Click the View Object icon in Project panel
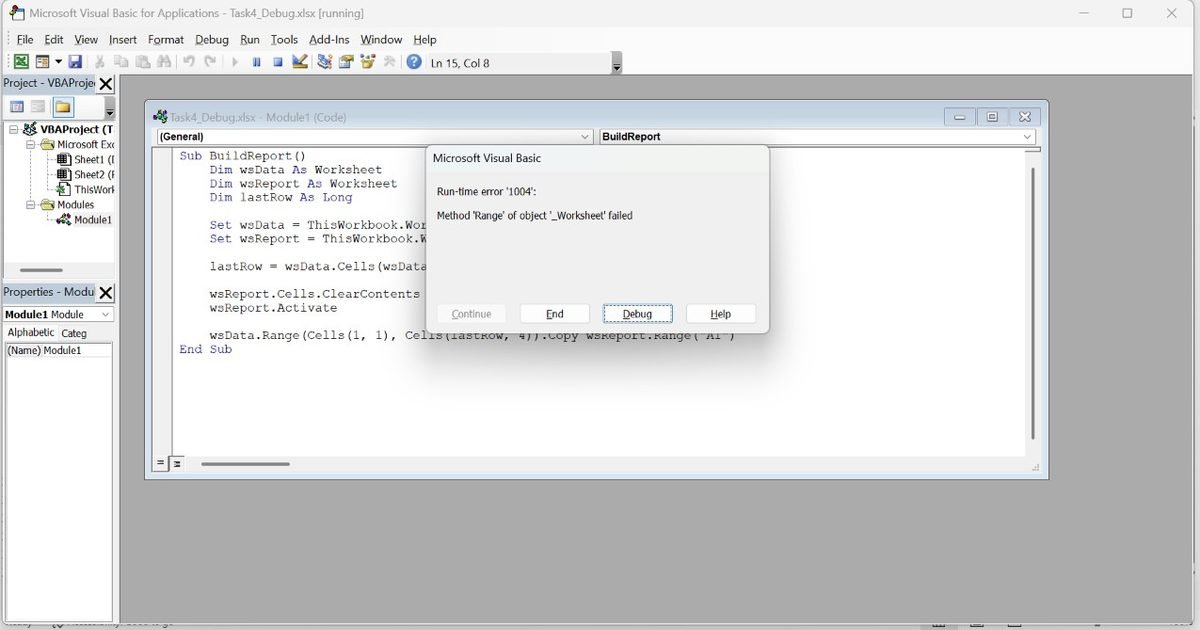 pos(38,107)
